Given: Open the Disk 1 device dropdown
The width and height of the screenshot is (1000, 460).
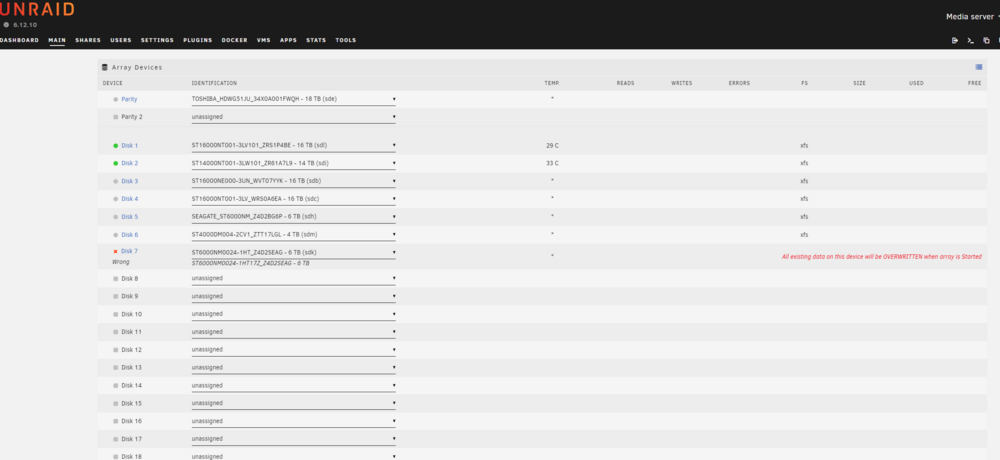Looking at the screenshot, I should point(293,145).
